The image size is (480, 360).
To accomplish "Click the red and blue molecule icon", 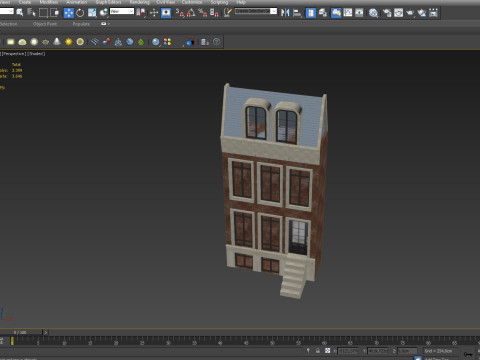I will coord(106,42).
